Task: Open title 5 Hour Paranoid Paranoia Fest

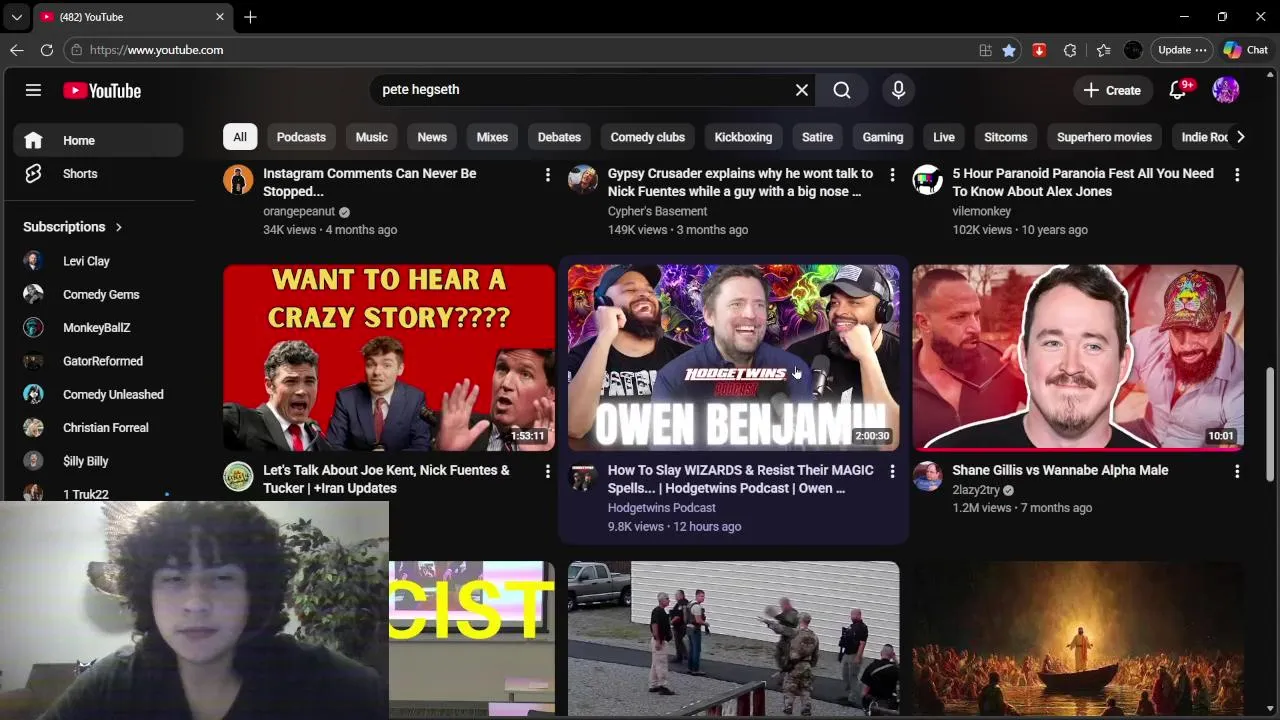Action: click(x=1083, y=182)
